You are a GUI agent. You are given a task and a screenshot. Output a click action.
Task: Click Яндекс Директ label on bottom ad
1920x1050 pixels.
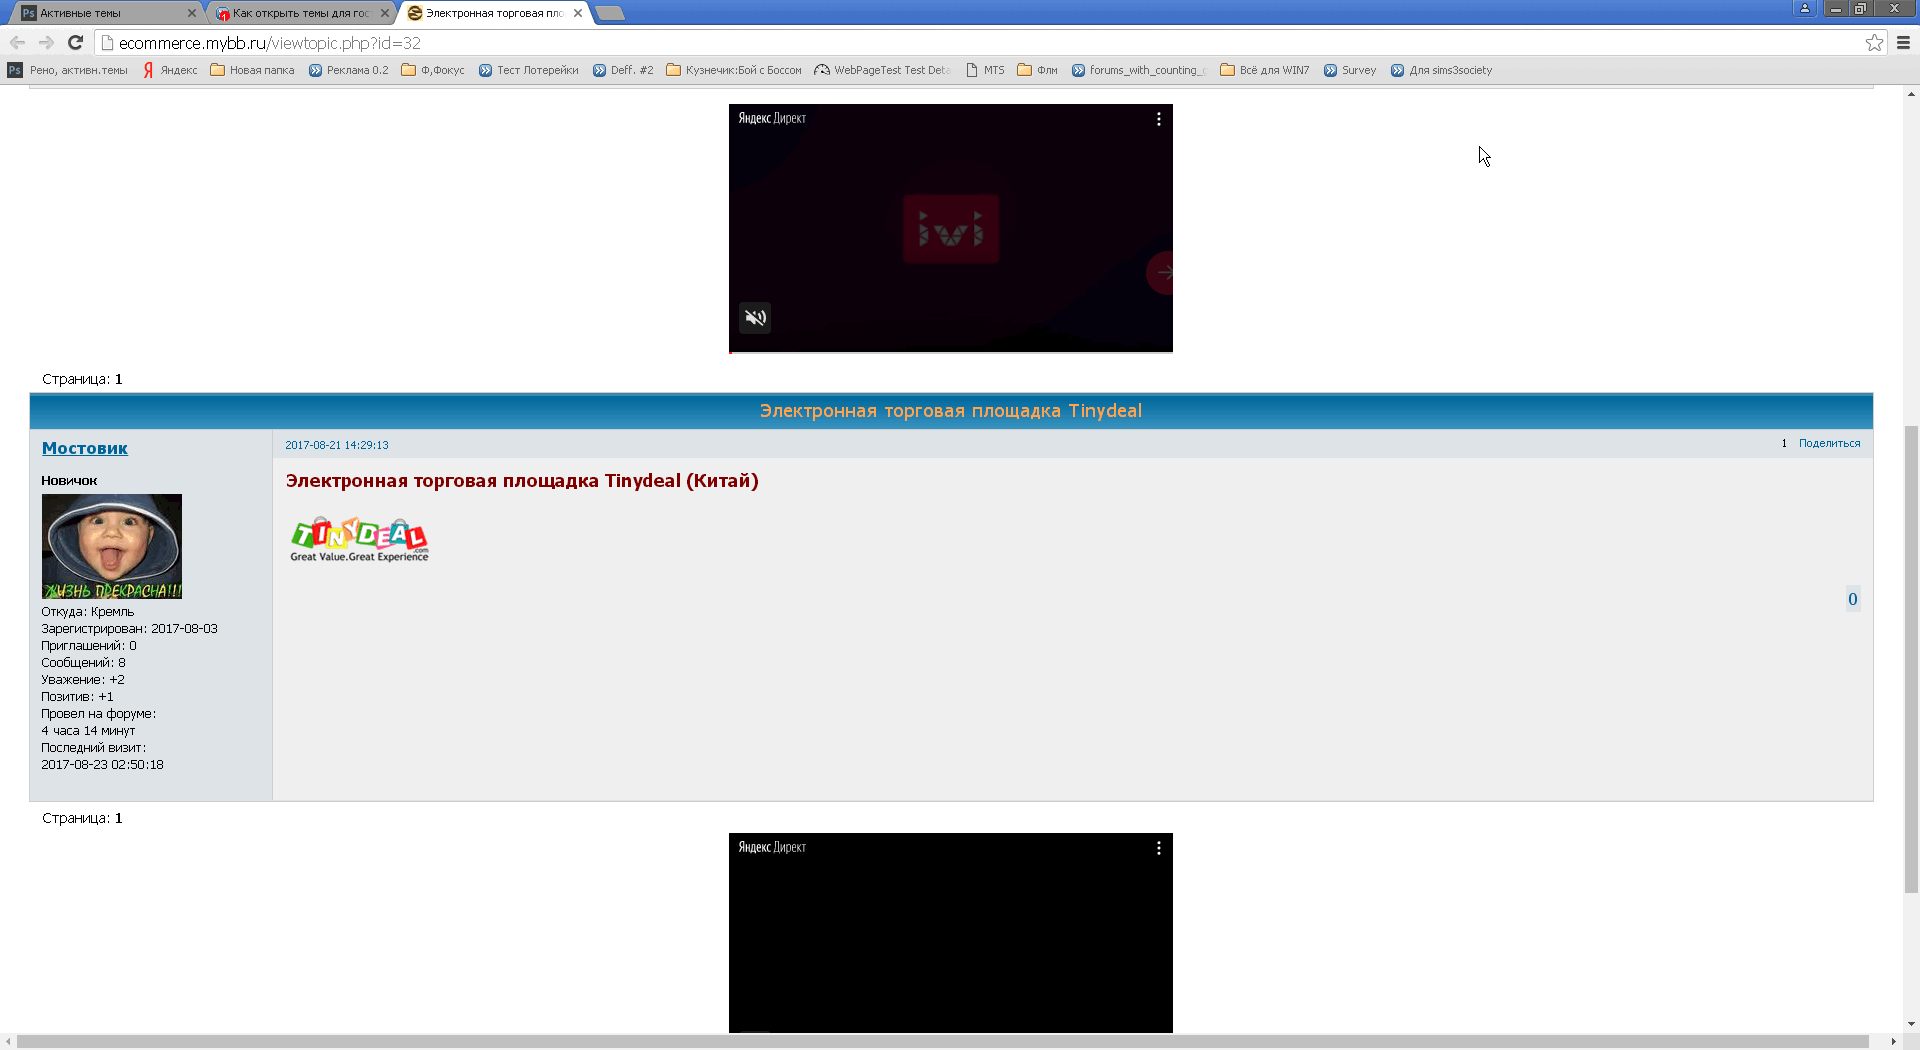(772, 847)
